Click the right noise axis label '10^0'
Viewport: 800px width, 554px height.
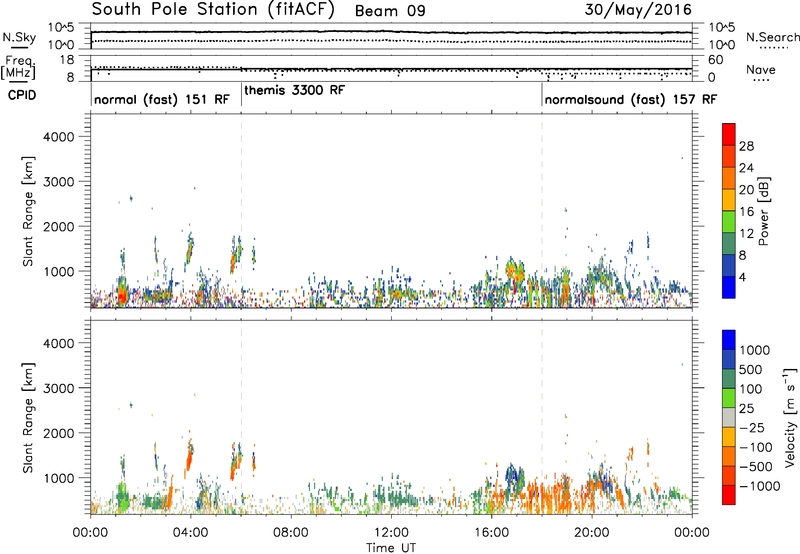click(x=722, y=45)
